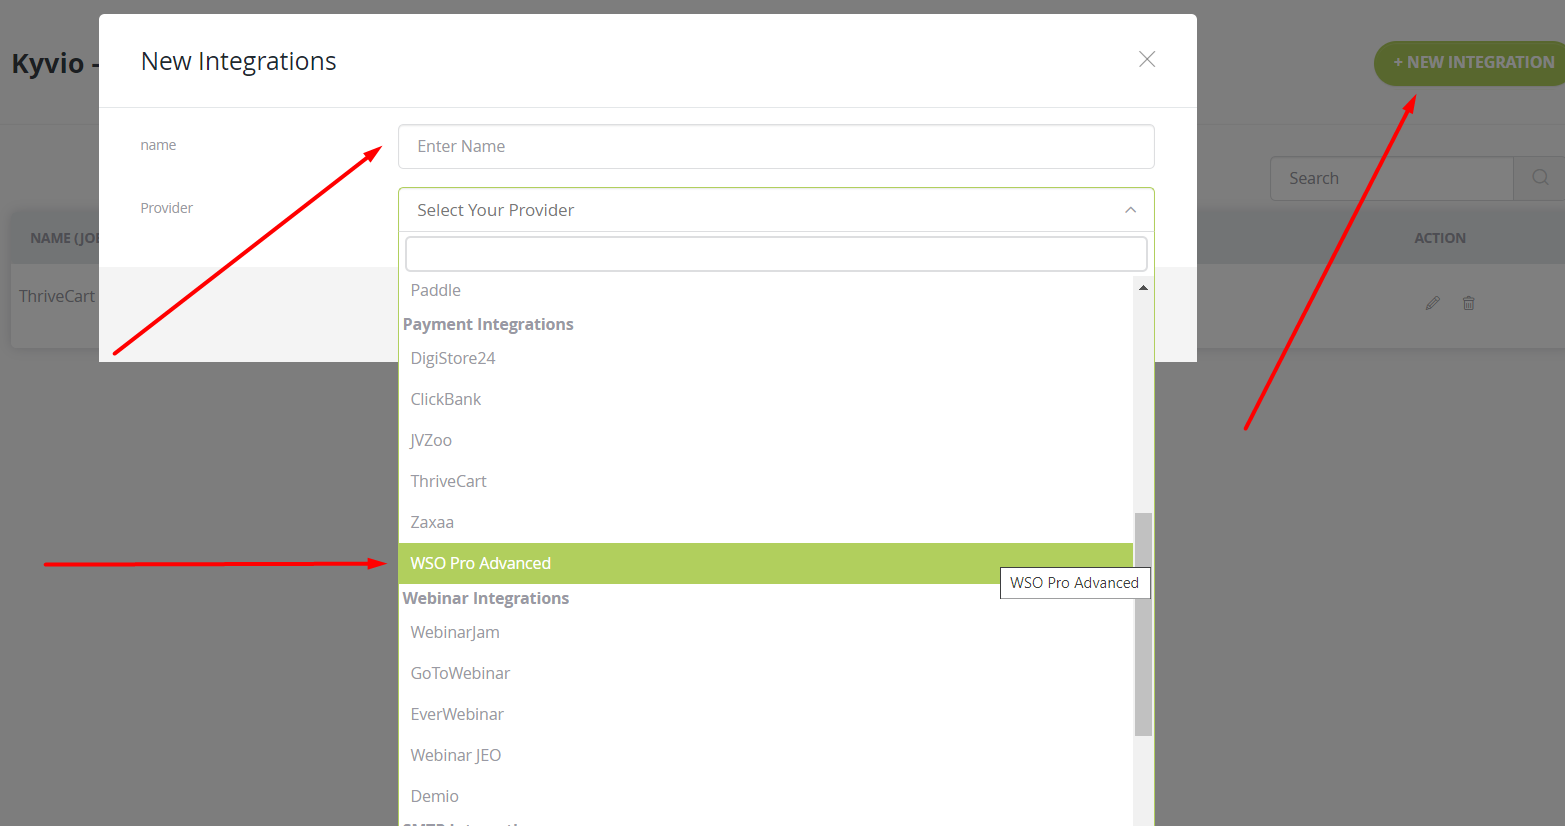
Task: Click the Payment Integrations group header
Action: click(x=488, y=324)
